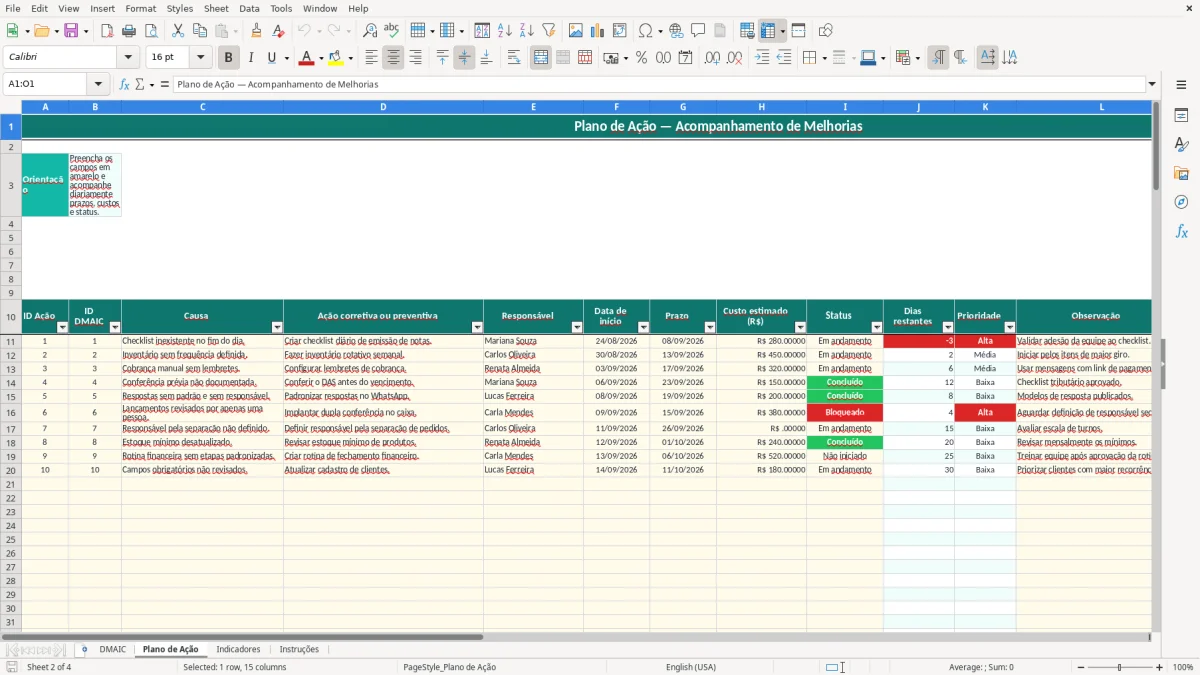The height and width of the screenshot is (675, 1200).
Task: Click the Sort Ascending icon
Action: point(504,31)
